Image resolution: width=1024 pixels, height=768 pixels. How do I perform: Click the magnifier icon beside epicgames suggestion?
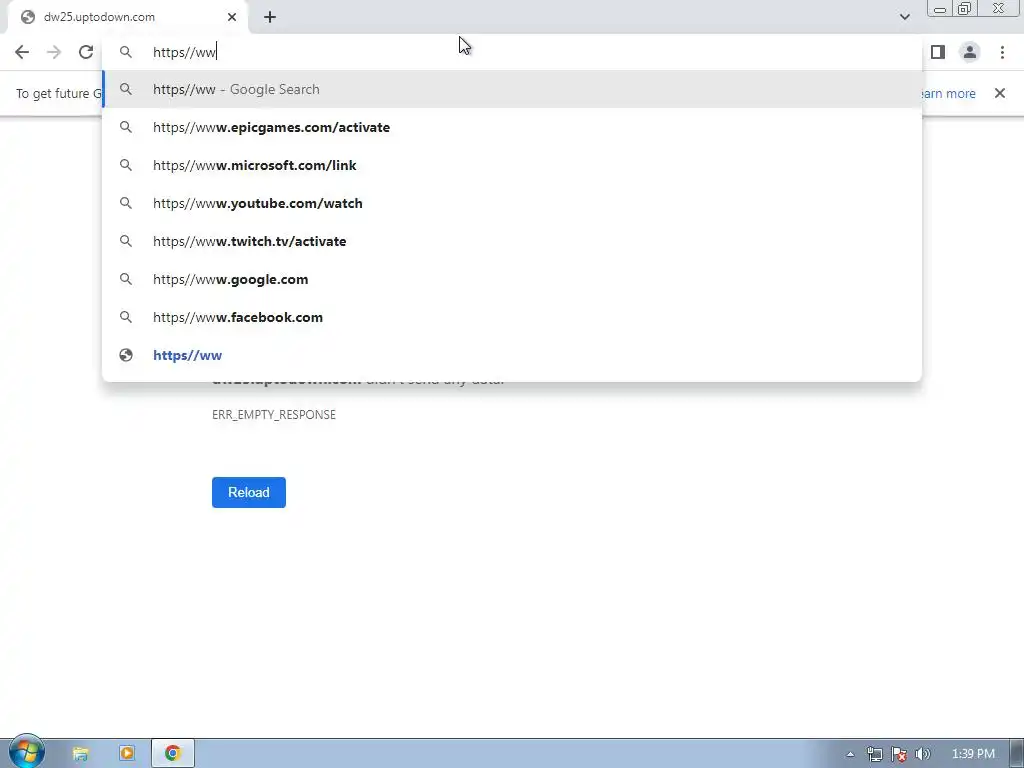126,127
